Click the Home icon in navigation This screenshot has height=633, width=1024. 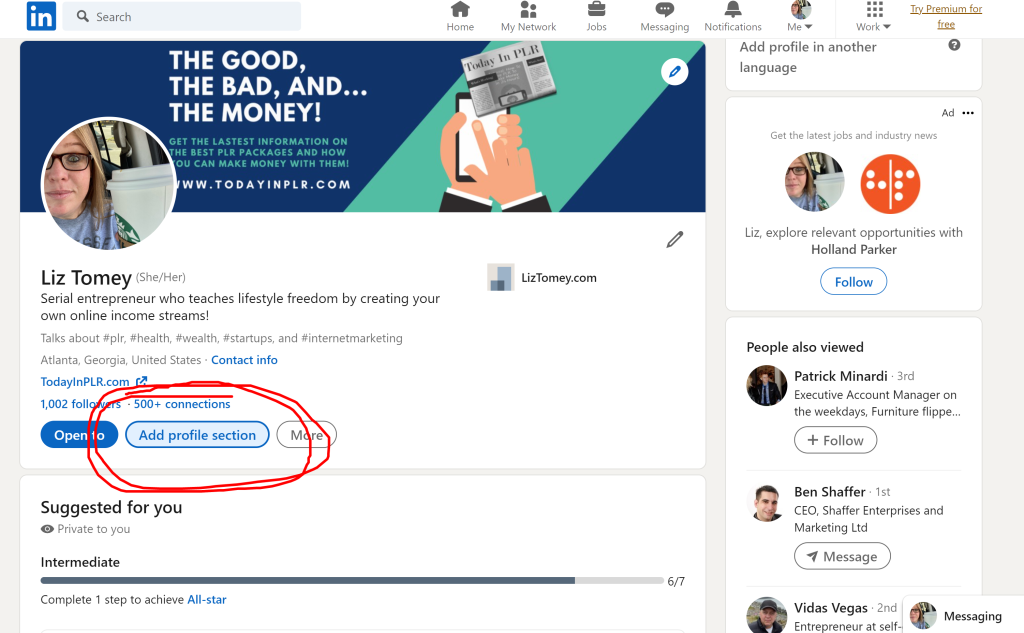click(460, 10)
